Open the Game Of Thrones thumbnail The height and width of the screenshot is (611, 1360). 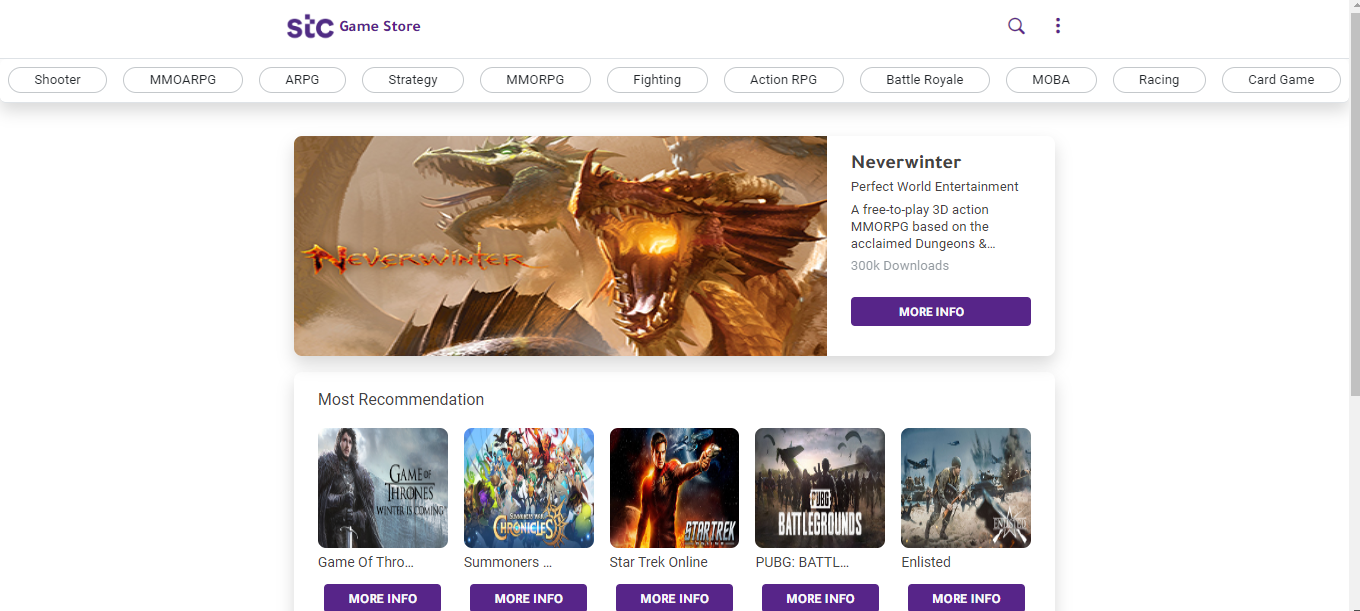(x=382, y=487)
